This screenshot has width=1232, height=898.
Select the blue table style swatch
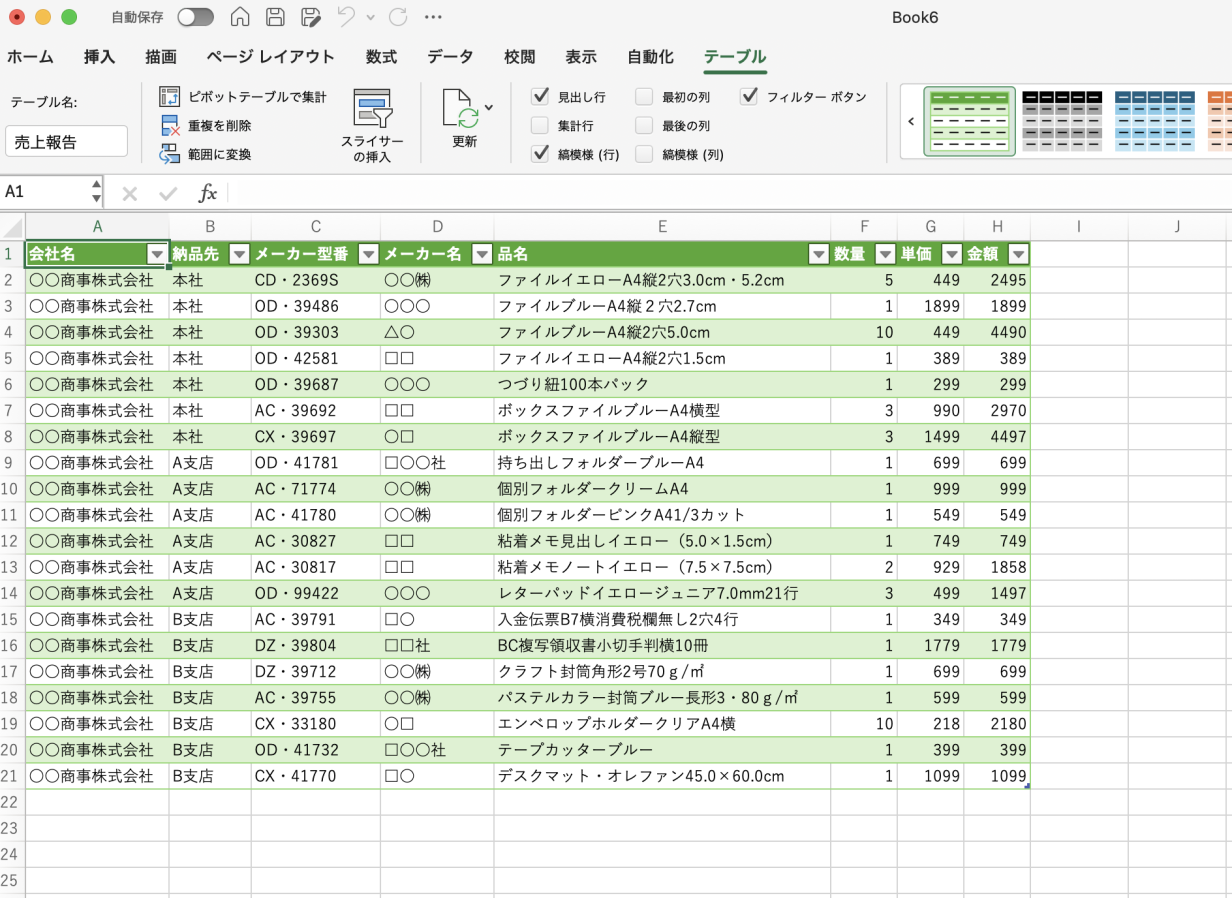(1154, 122)
